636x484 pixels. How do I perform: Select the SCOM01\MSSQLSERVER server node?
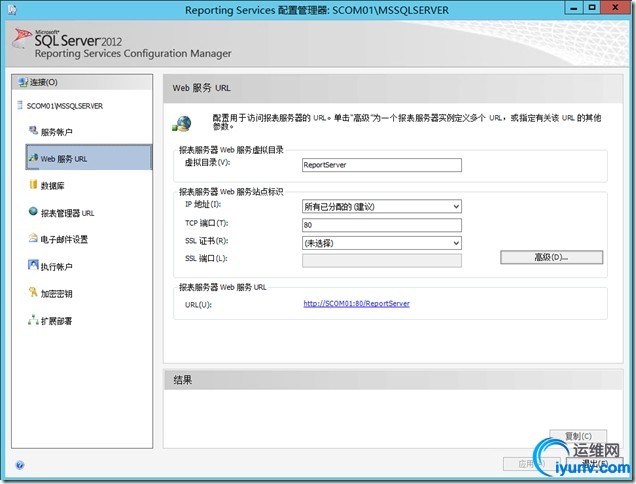(64, 106)
